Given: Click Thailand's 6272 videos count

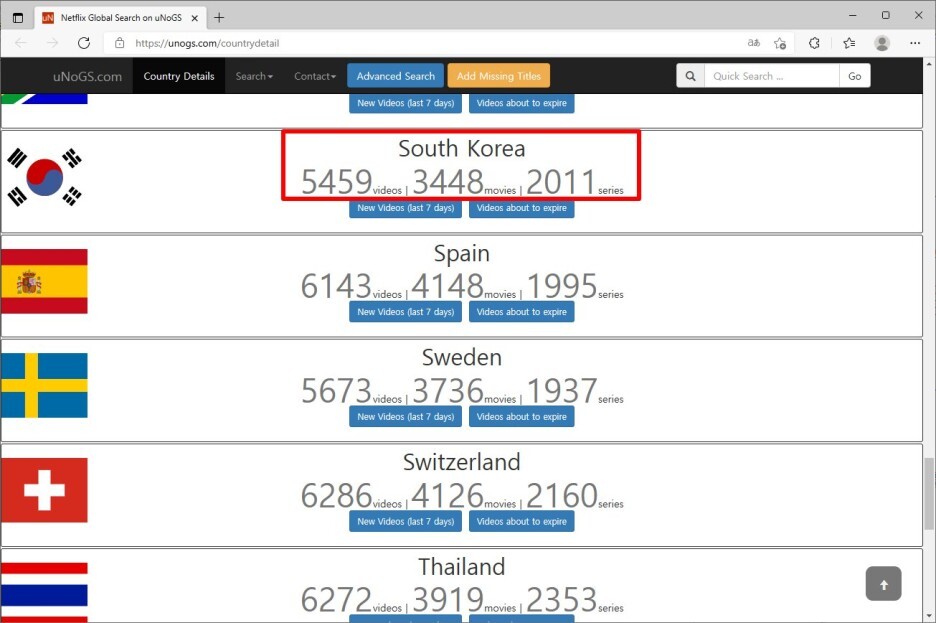Looking at the screenshot, I should 337,600.
